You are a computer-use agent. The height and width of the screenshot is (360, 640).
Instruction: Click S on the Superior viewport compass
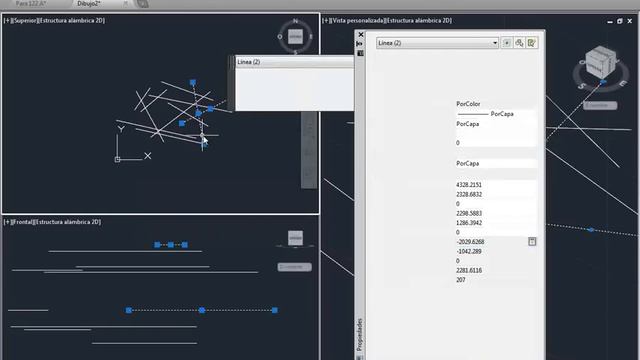[296, 53]
